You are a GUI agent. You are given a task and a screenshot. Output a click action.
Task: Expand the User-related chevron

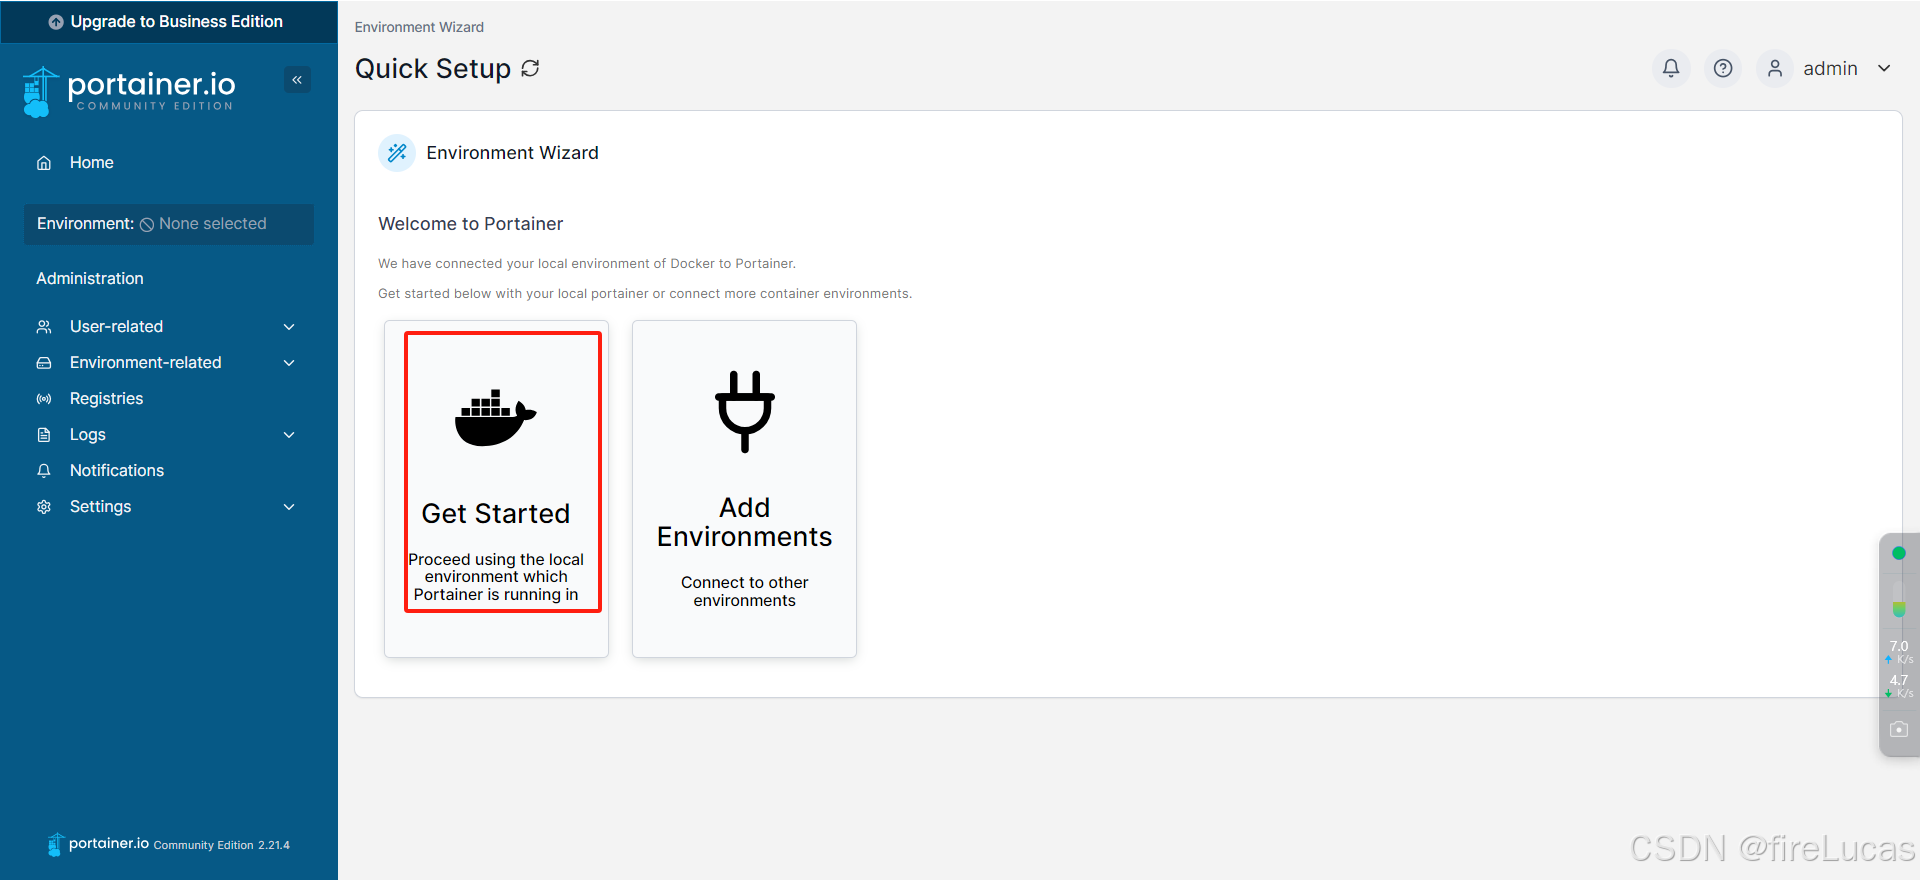[x=289, y=327]
